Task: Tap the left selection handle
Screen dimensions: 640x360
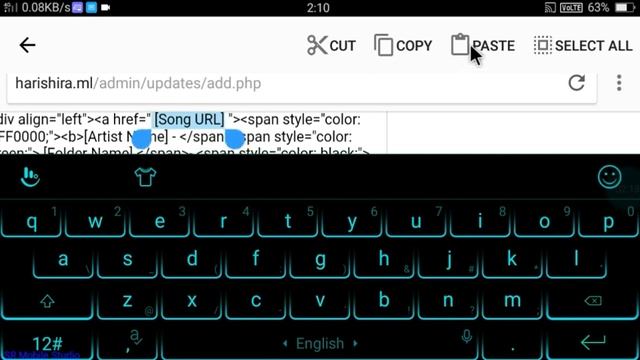Action: click(x=142, y=139)
